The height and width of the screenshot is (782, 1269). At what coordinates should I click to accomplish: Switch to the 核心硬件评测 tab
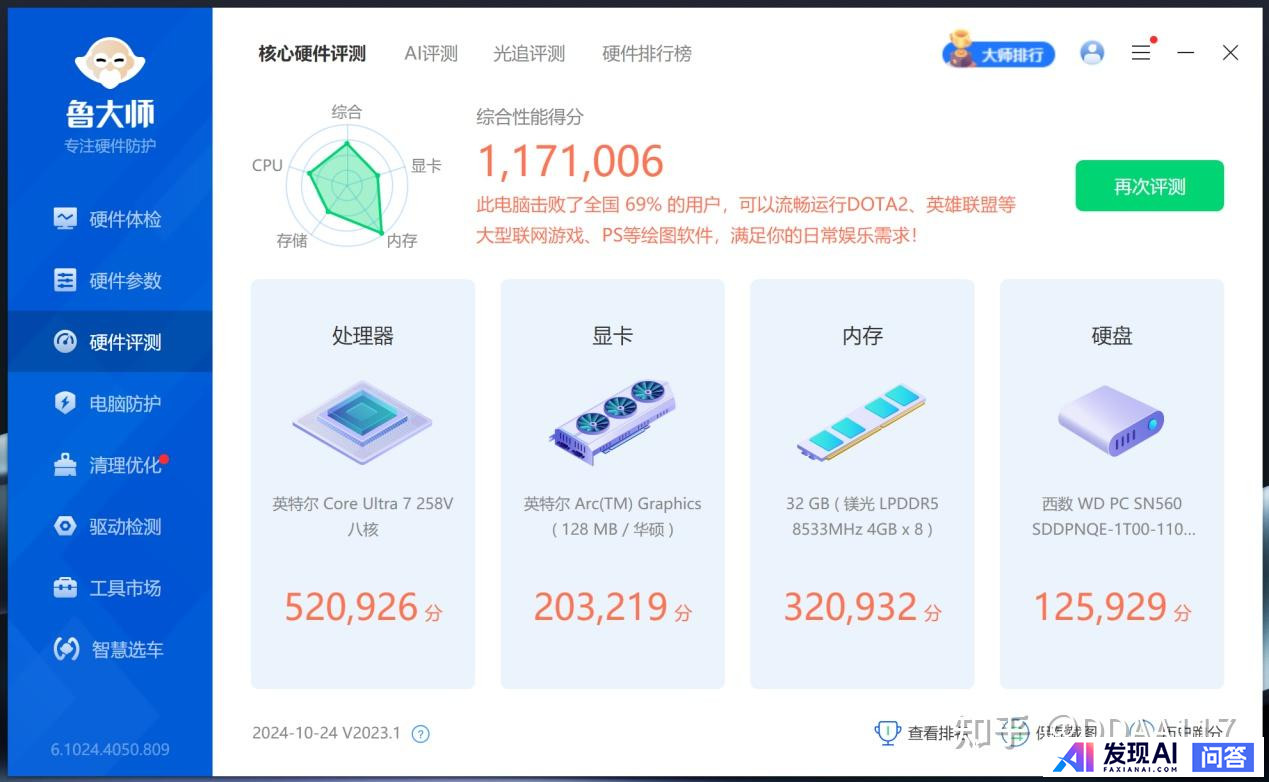(x=312, y=54)
